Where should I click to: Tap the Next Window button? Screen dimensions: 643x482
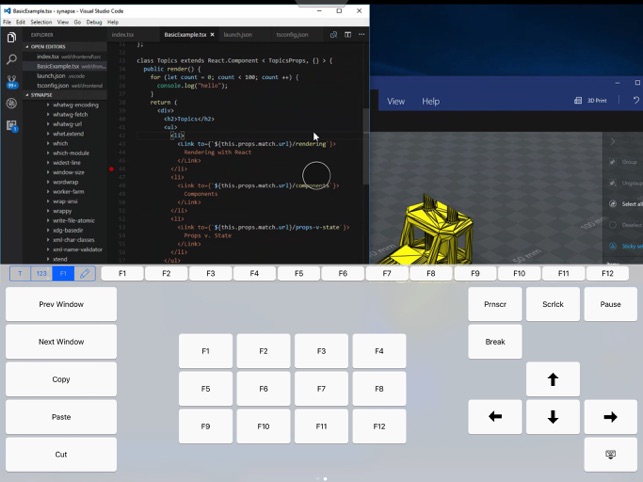(x=61, y=342)
